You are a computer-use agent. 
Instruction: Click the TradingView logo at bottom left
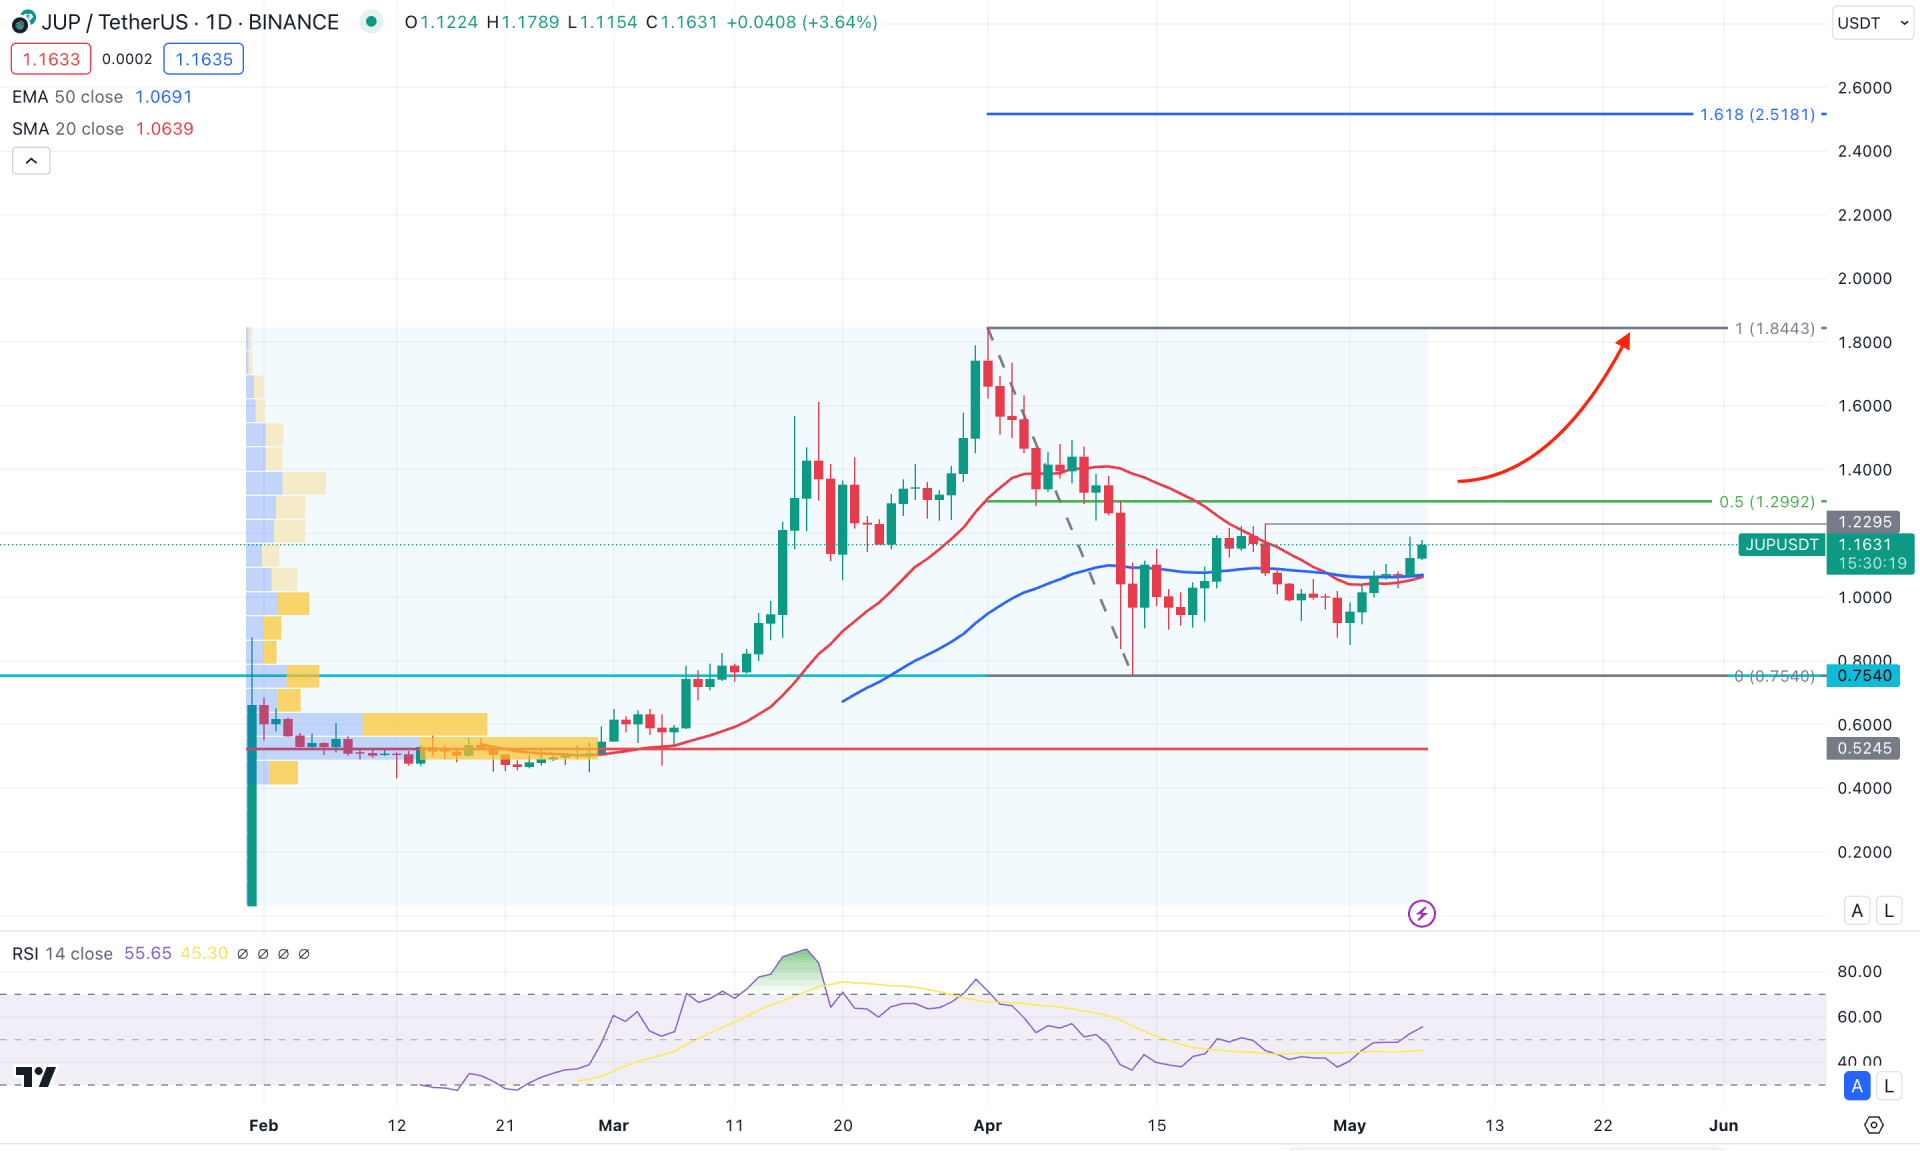36,1076
